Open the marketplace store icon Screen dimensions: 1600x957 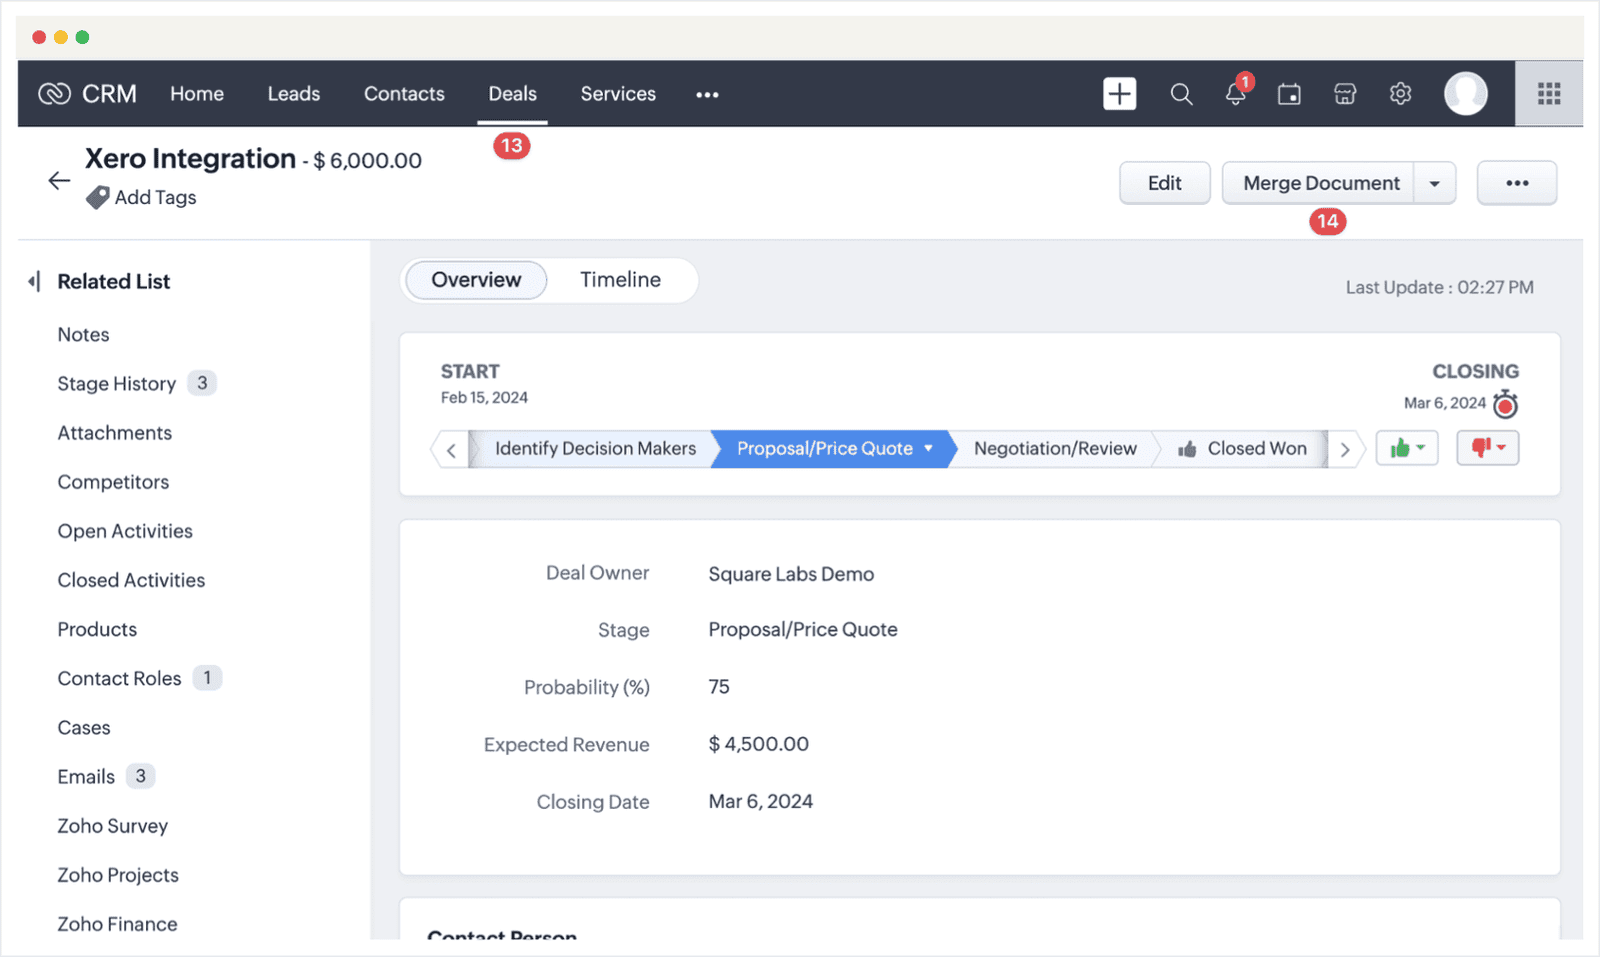(1345, 94)
